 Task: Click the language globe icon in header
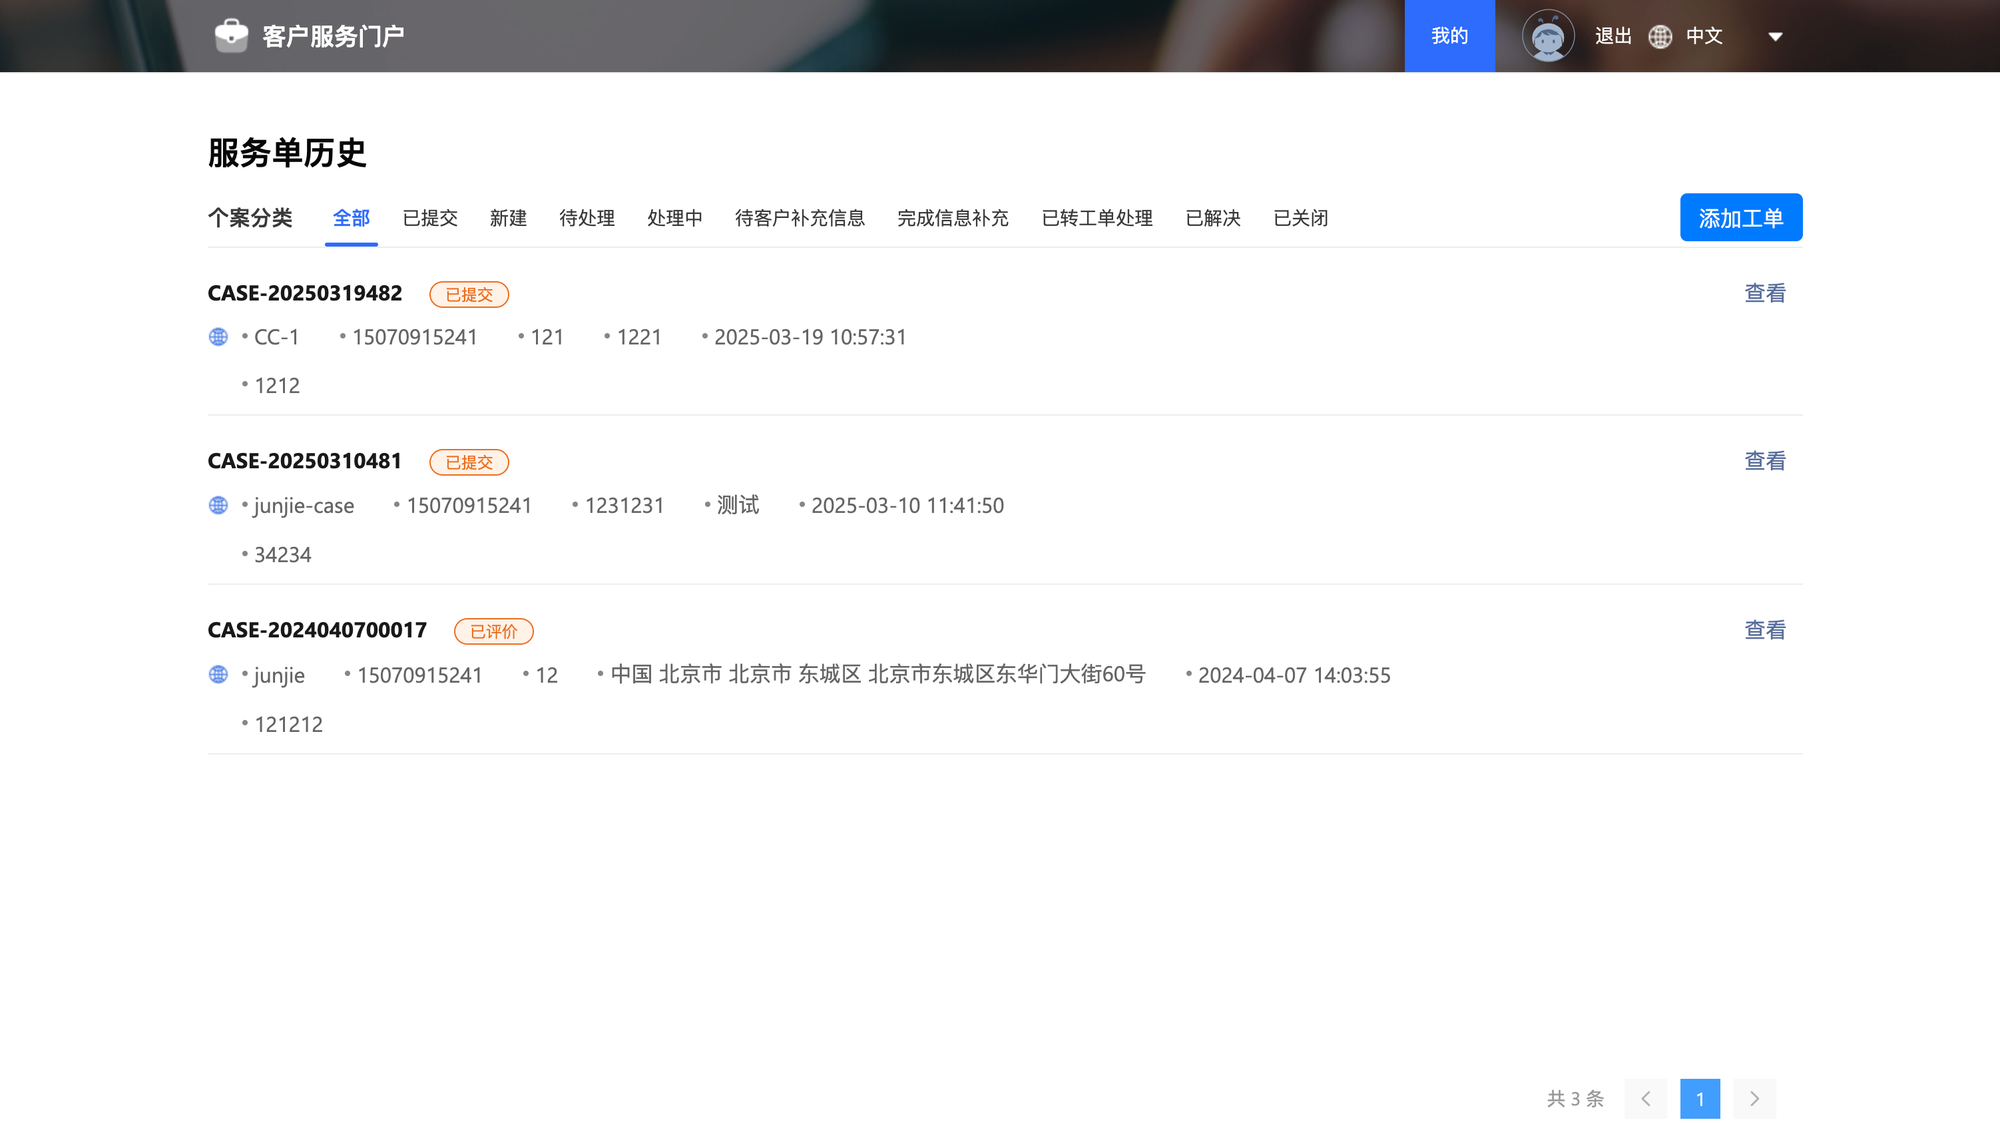click(x=1660, y=37)
